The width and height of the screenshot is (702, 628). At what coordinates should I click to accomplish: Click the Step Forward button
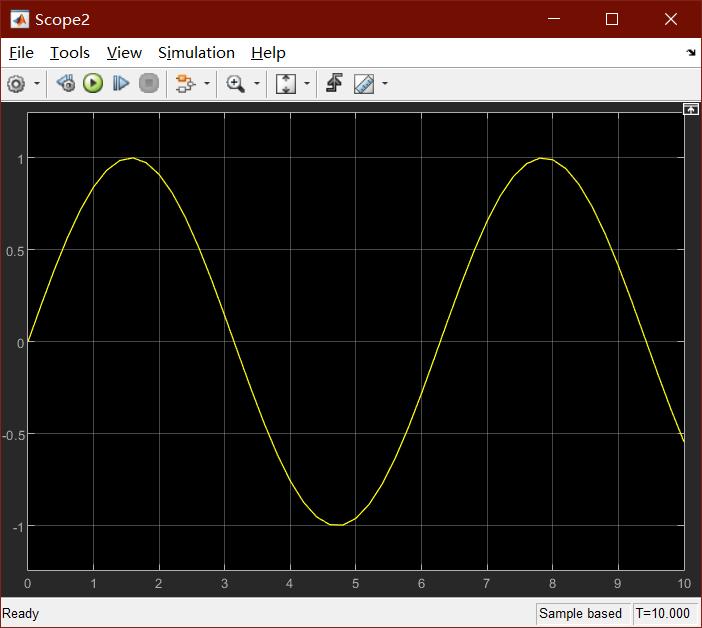coord(120,84)
